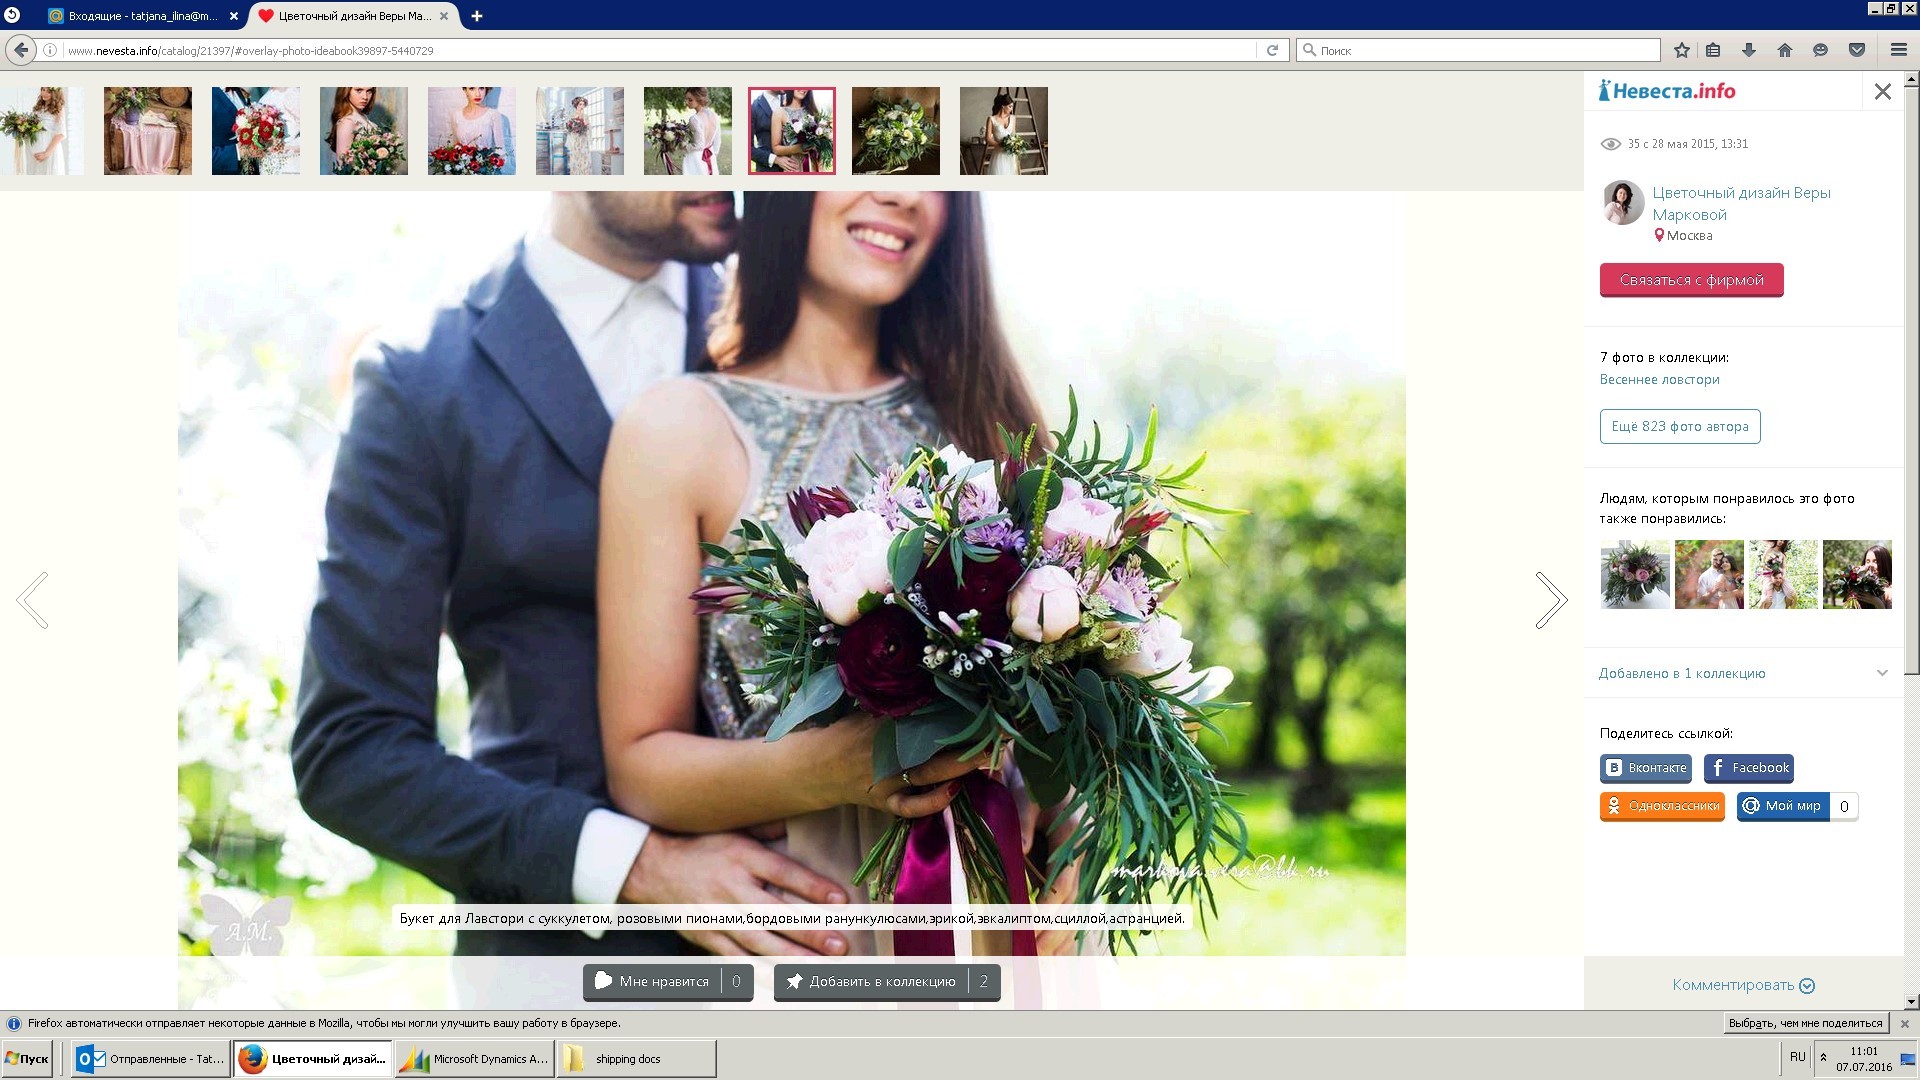Go to the previous photo with the left arrow
The height and width of the screenshot is (1080, 1920).
click(x=33, y=600)
